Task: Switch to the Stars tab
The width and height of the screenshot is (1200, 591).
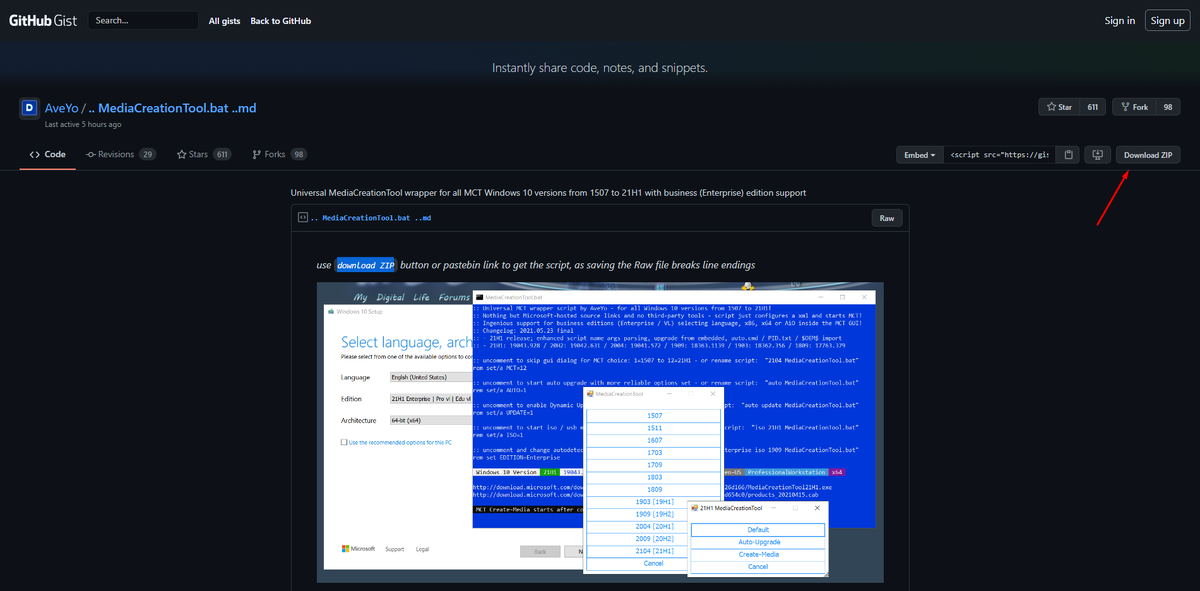Action: click(204, 155)
